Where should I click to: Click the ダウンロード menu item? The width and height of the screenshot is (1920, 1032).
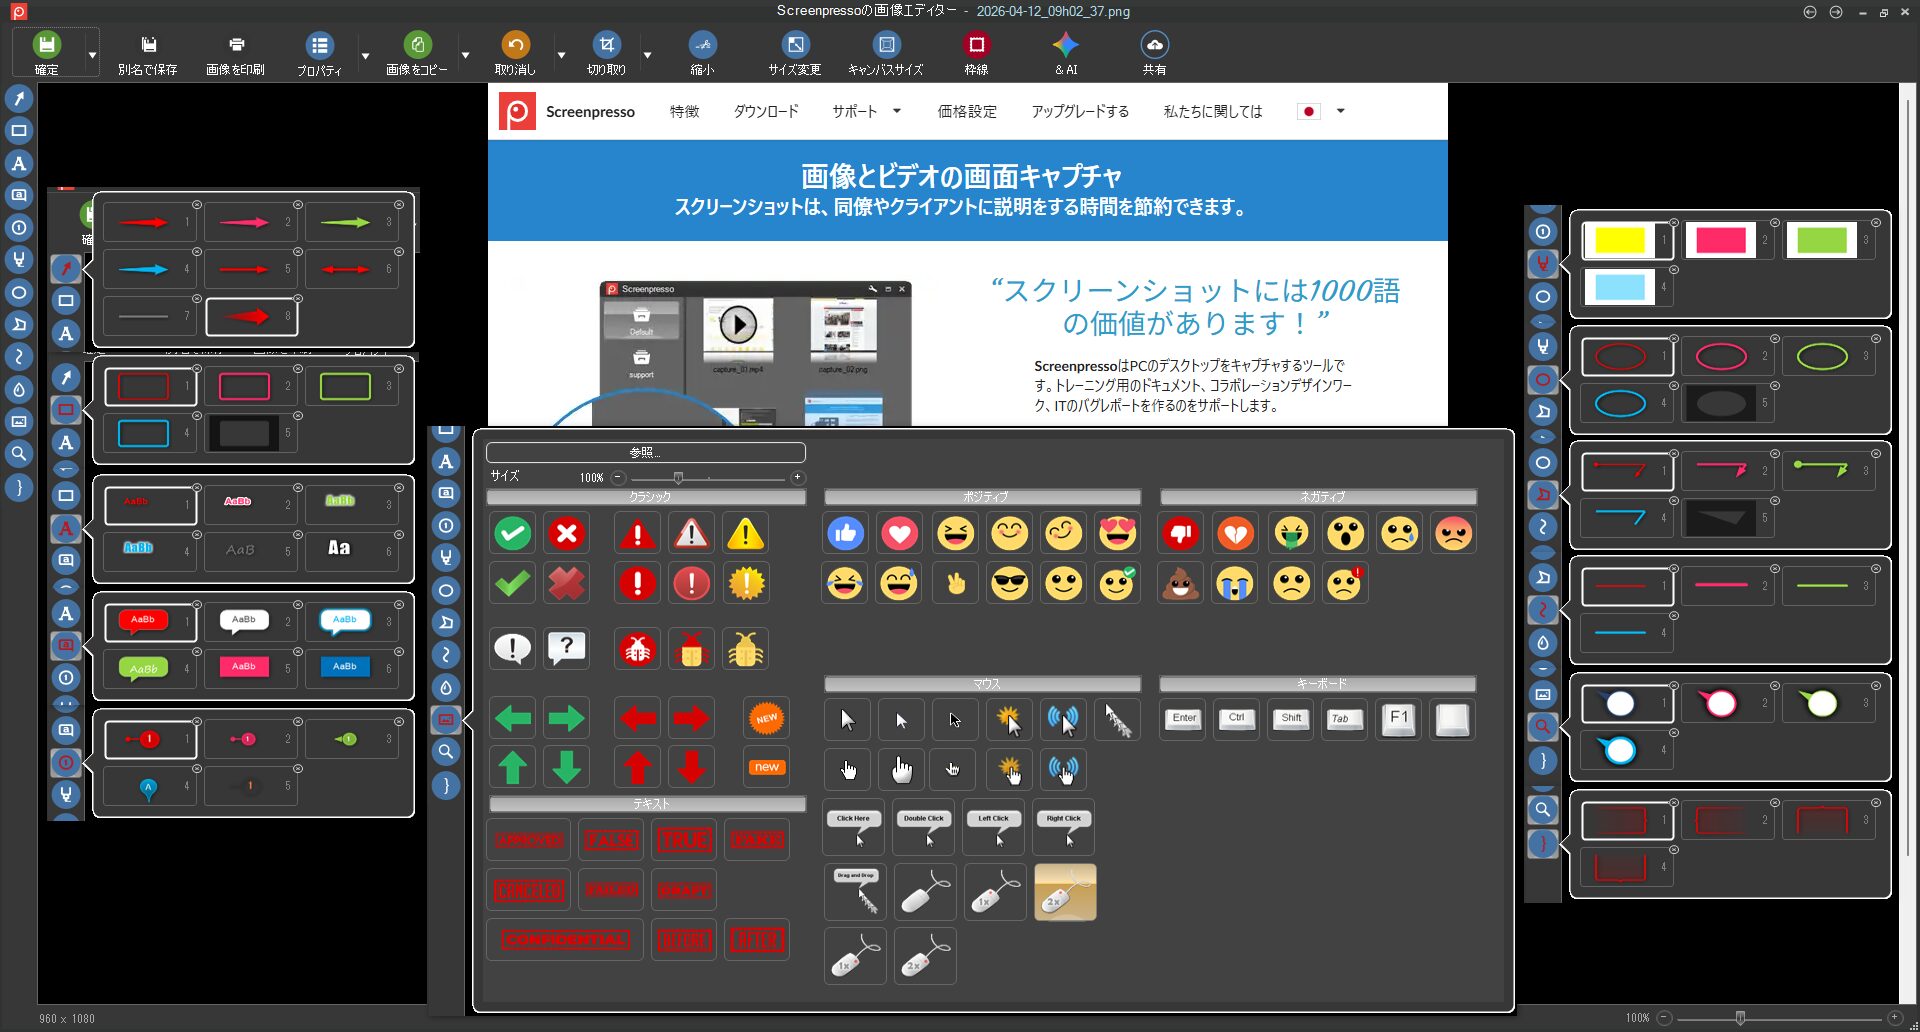tap(766, 112)
